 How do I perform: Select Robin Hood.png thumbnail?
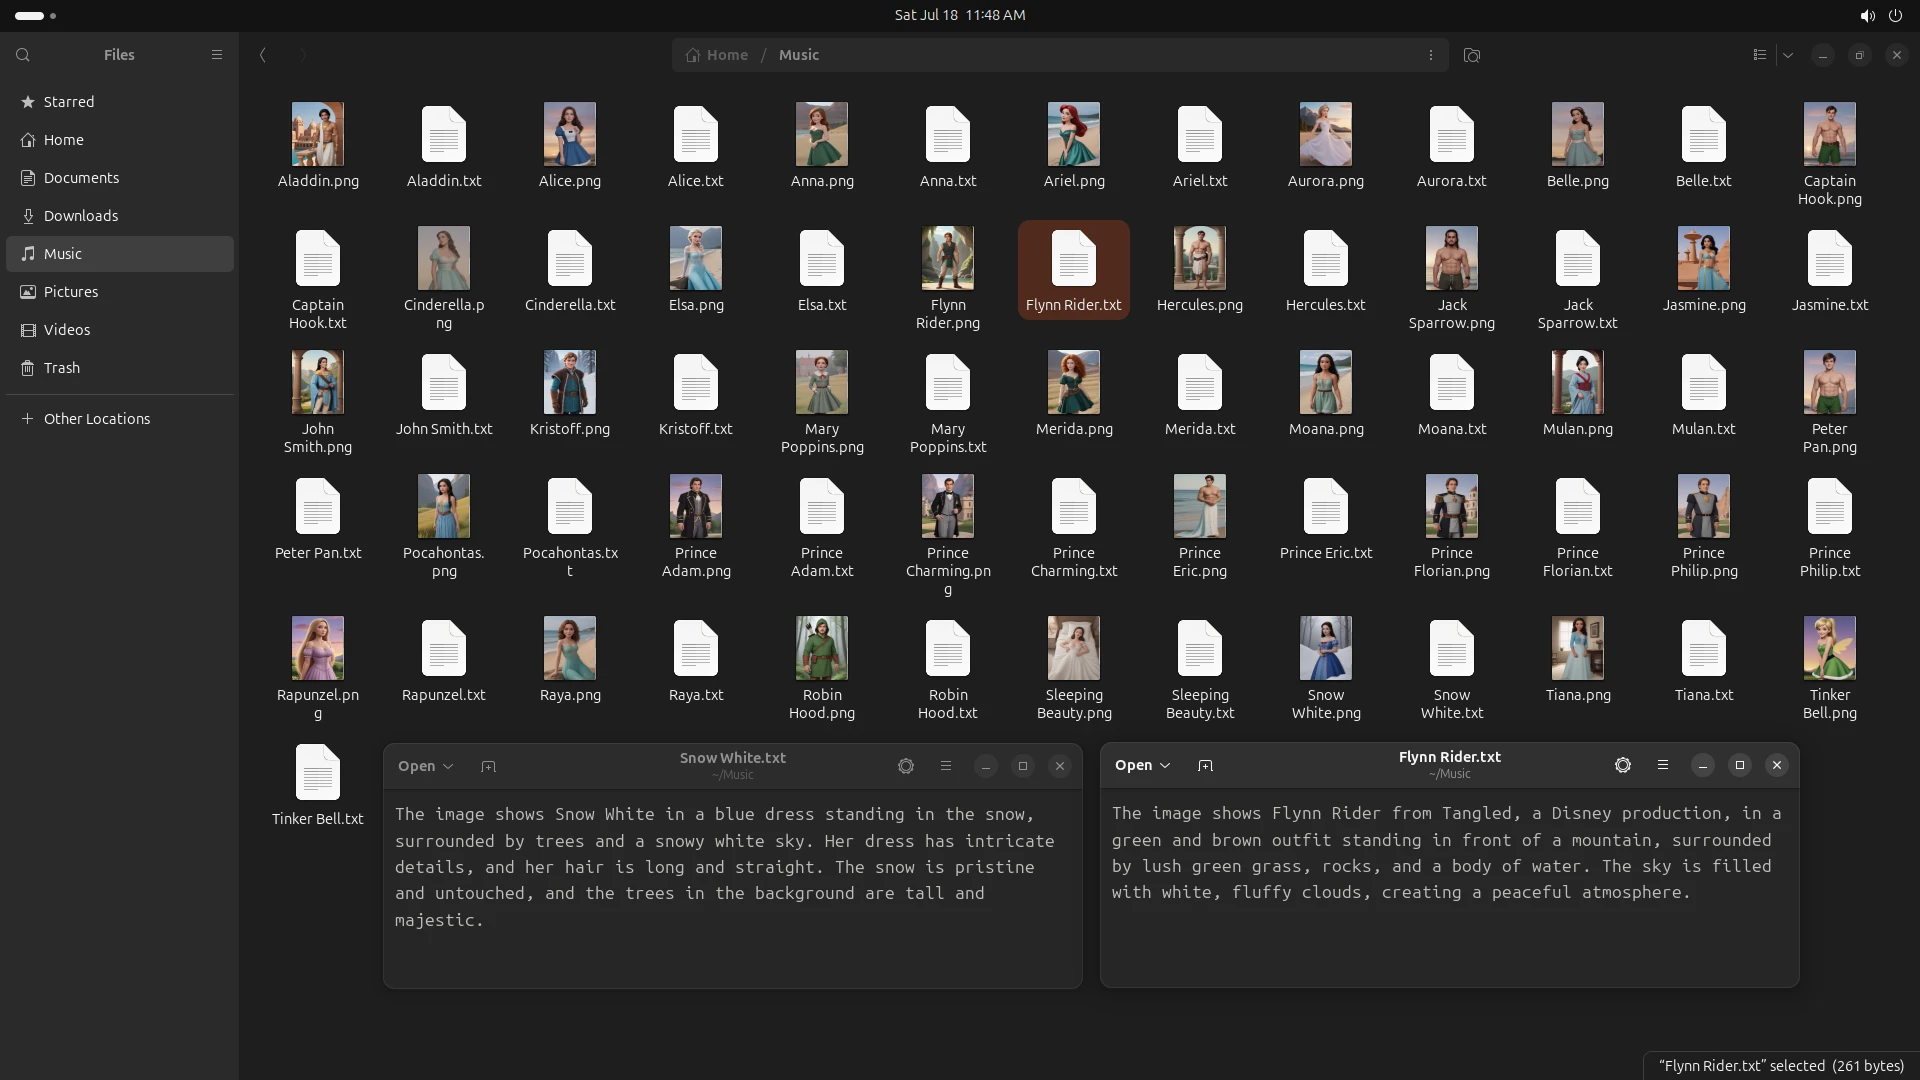point(822,648)
